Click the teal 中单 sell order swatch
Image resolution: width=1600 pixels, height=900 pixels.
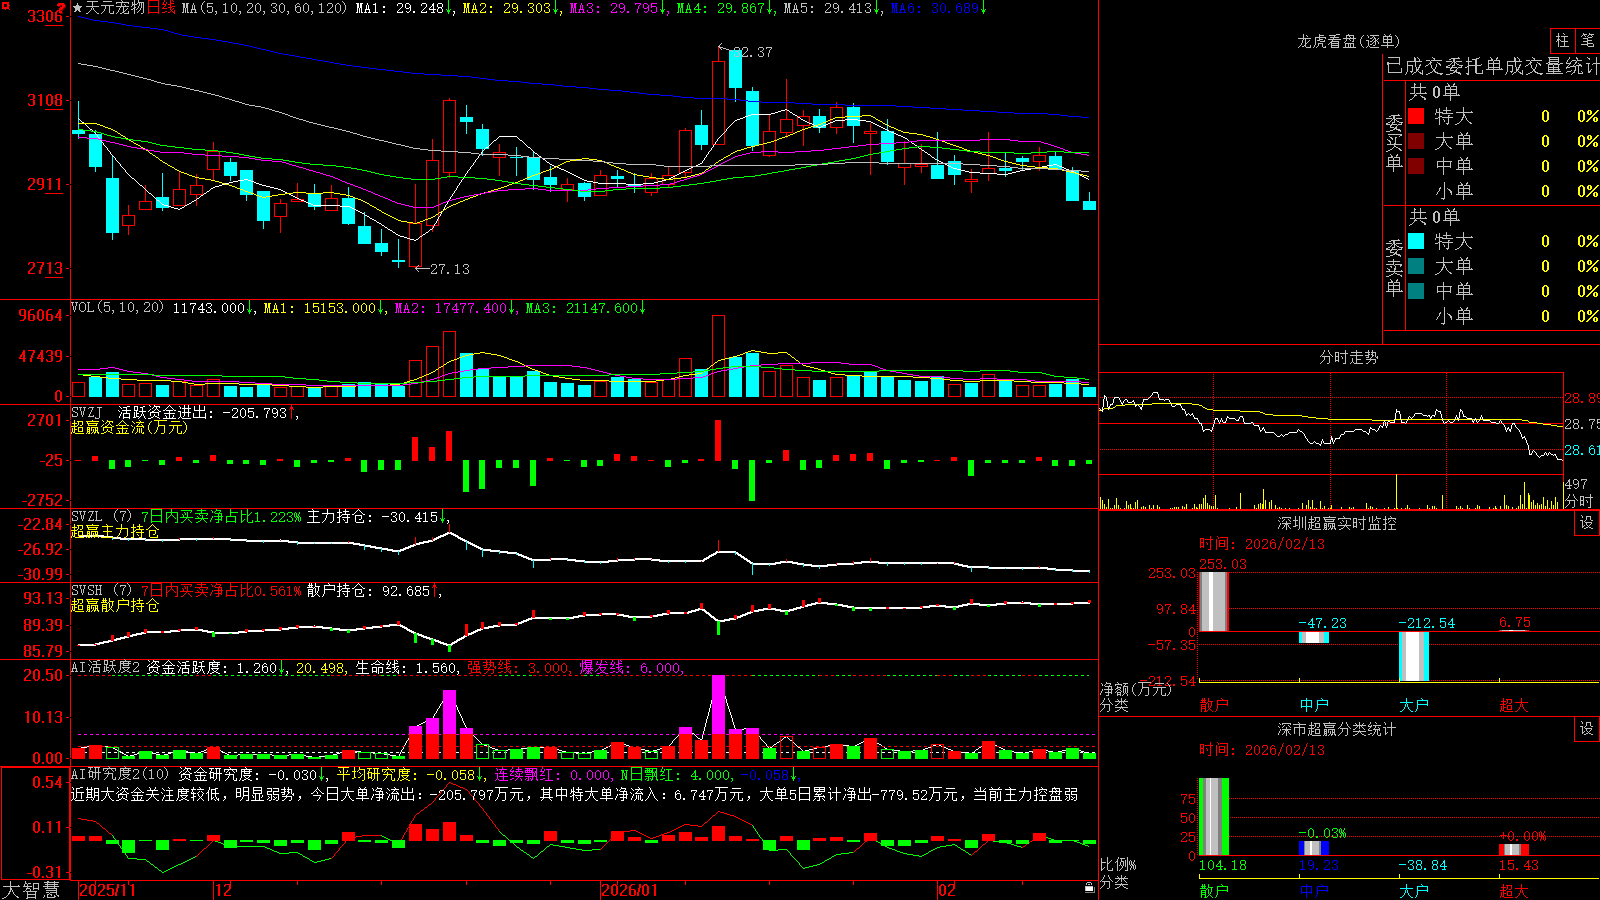pos(1416,290)
